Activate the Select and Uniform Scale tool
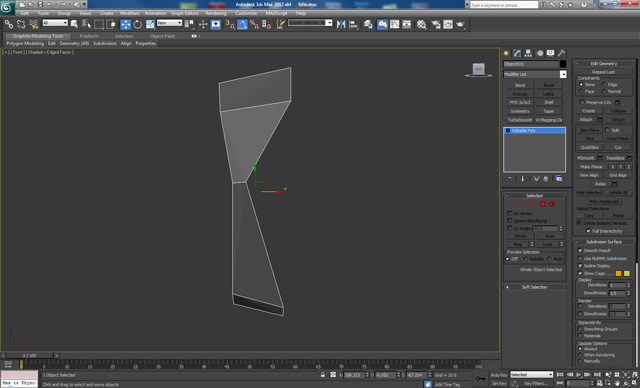This screenshot has width=640, height=388. pyautogui.click(x=150, y=24)
